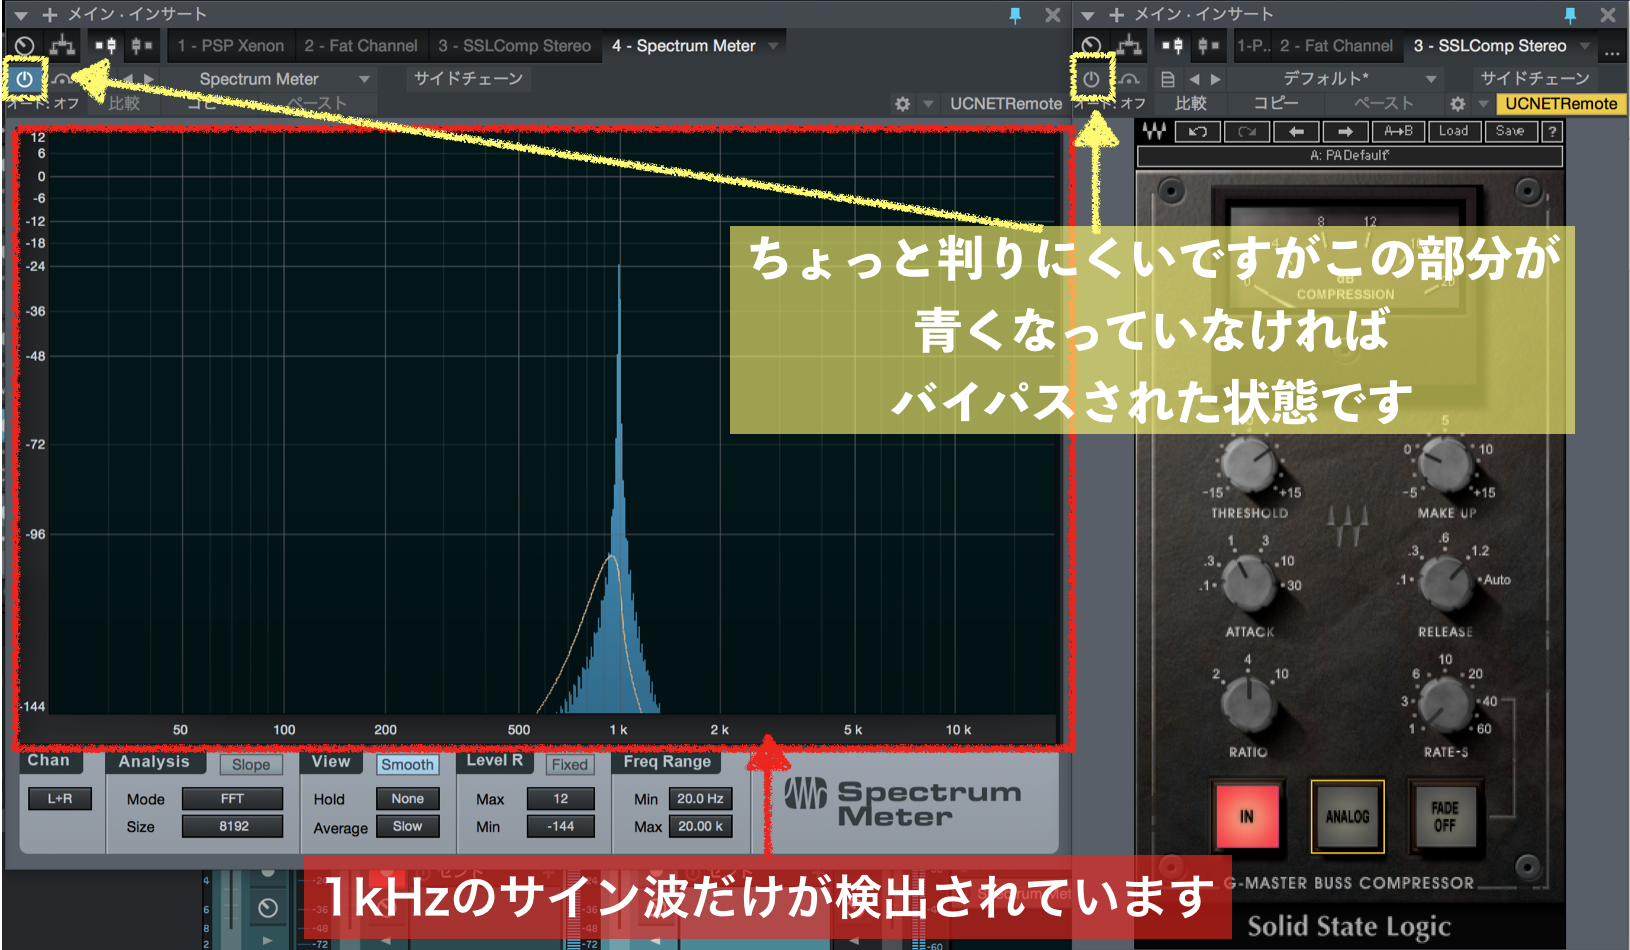The image size is (1630, 950).
Task: Go to previous preset in SSLComp window
Action: click(1194, 79)
